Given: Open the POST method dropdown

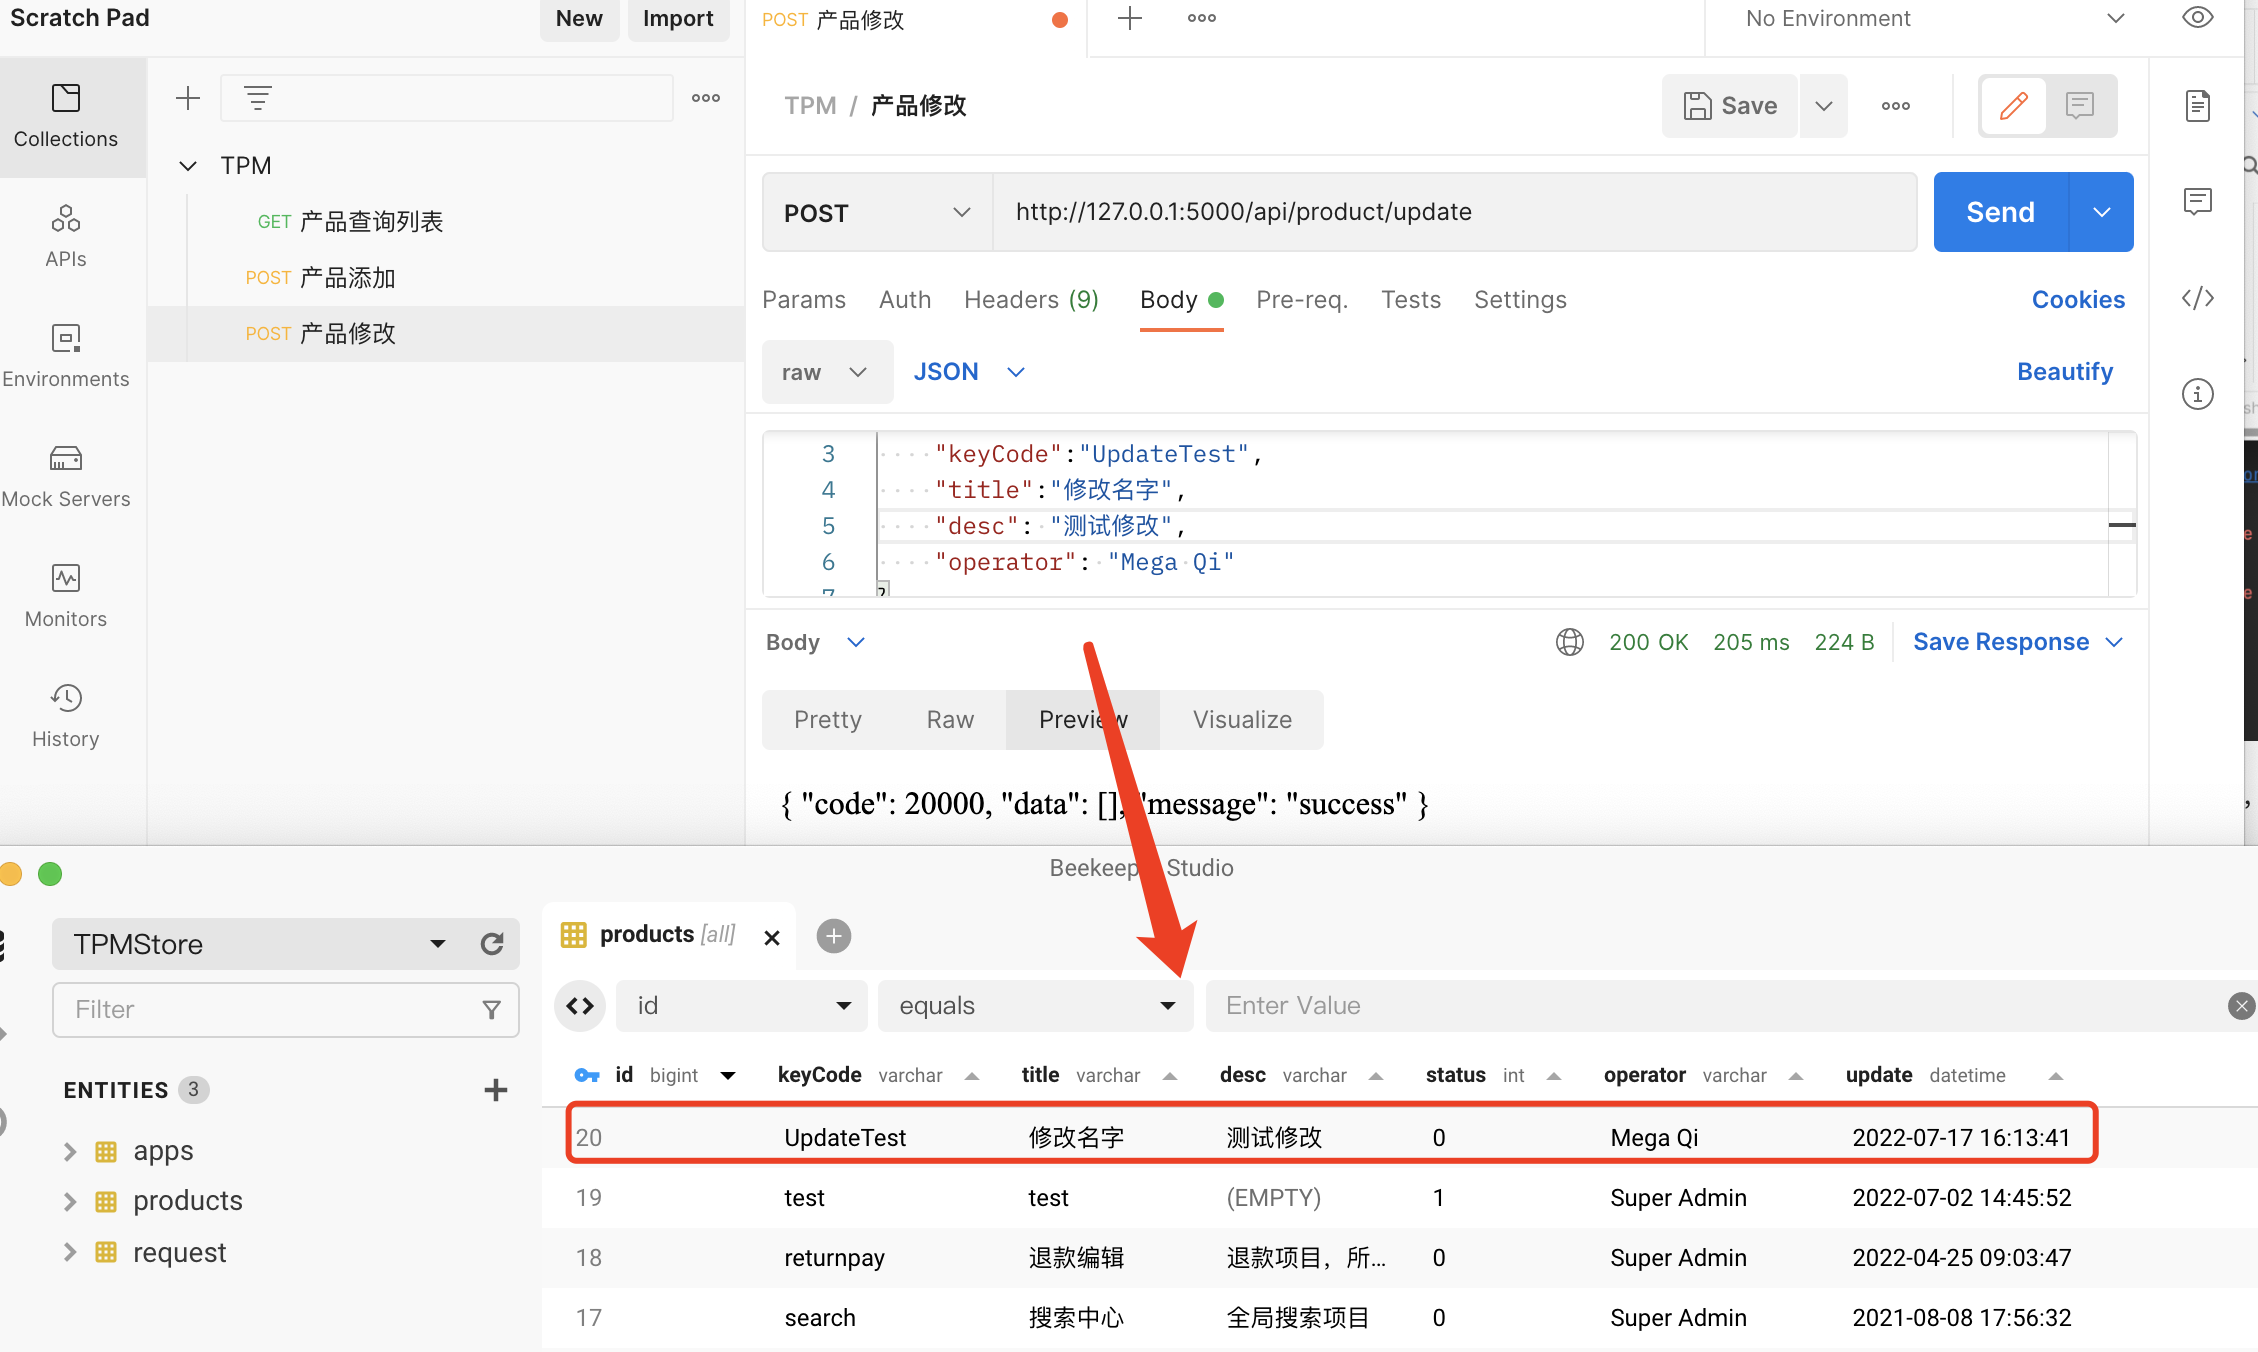Looking at the screenshot, I should (876, 212).
